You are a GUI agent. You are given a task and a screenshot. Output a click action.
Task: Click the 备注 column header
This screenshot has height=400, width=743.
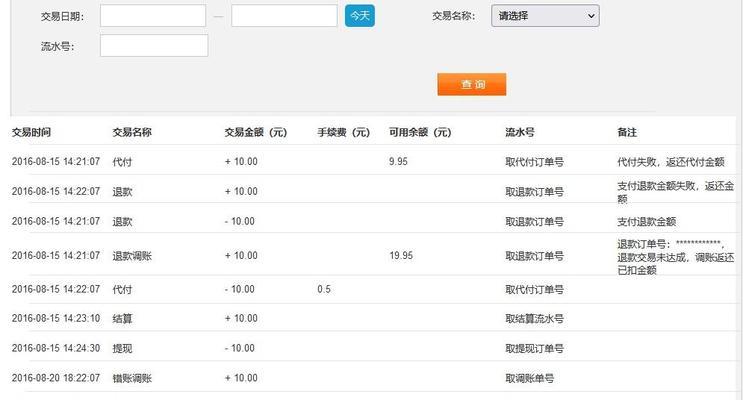(627, 132)
